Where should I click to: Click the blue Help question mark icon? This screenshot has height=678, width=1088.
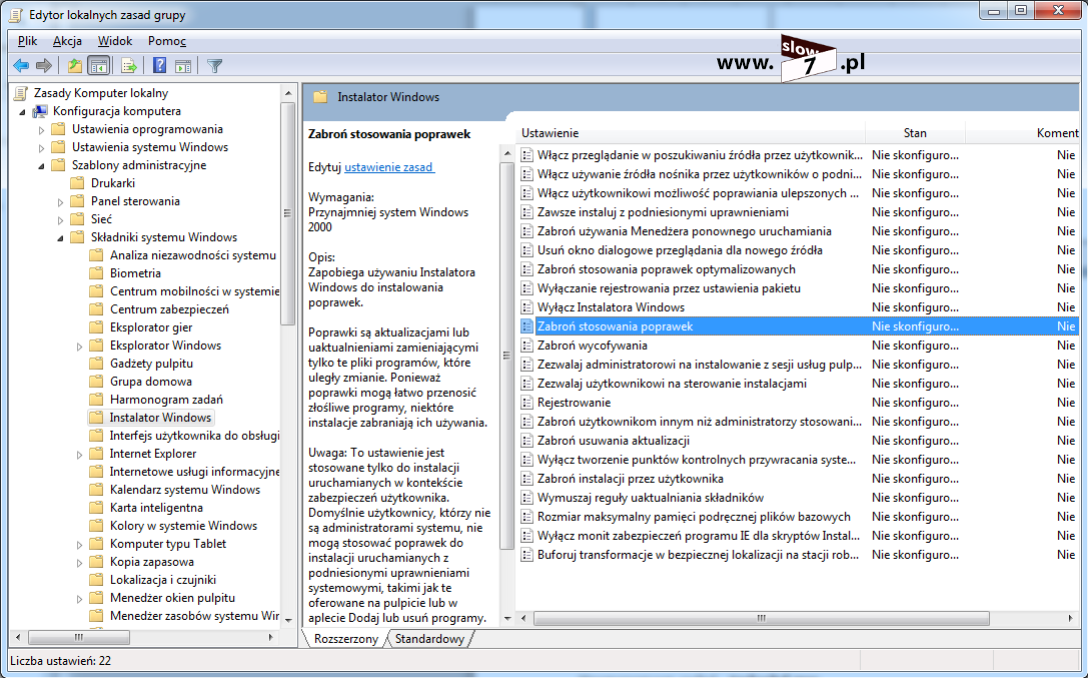pos(160,66)
